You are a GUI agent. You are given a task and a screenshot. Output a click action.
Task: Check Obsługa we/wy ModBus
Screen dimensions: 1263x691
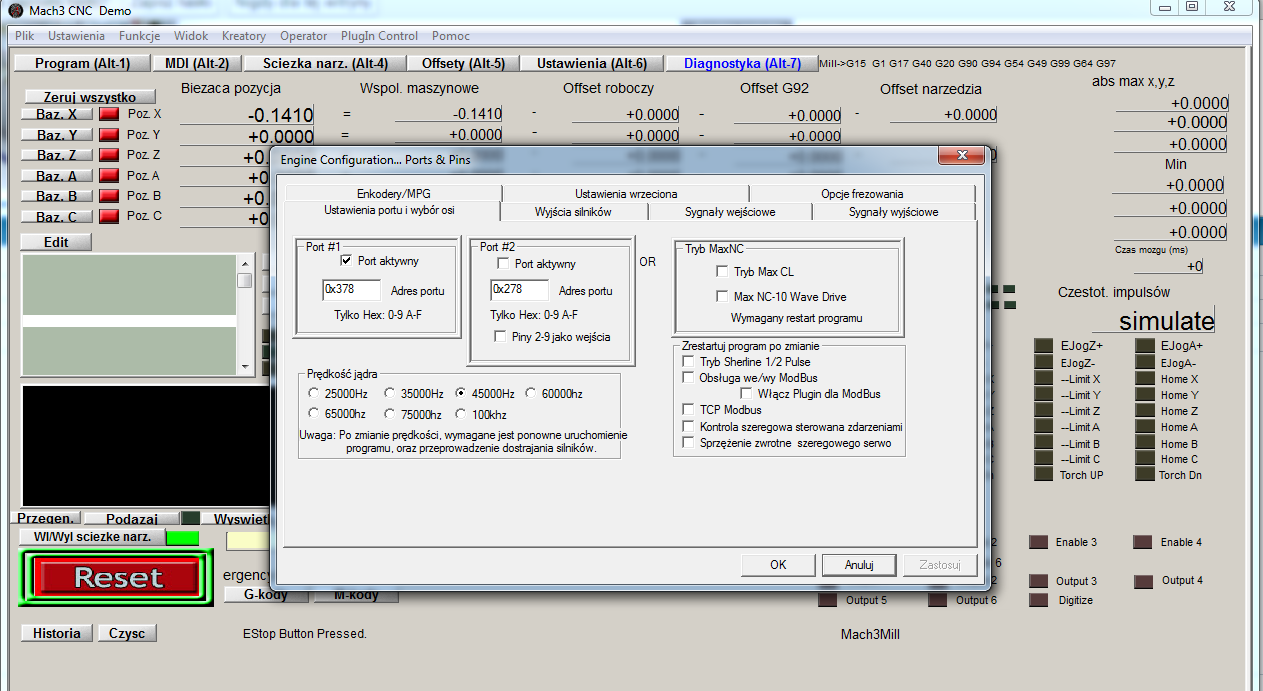coord(688,378)
